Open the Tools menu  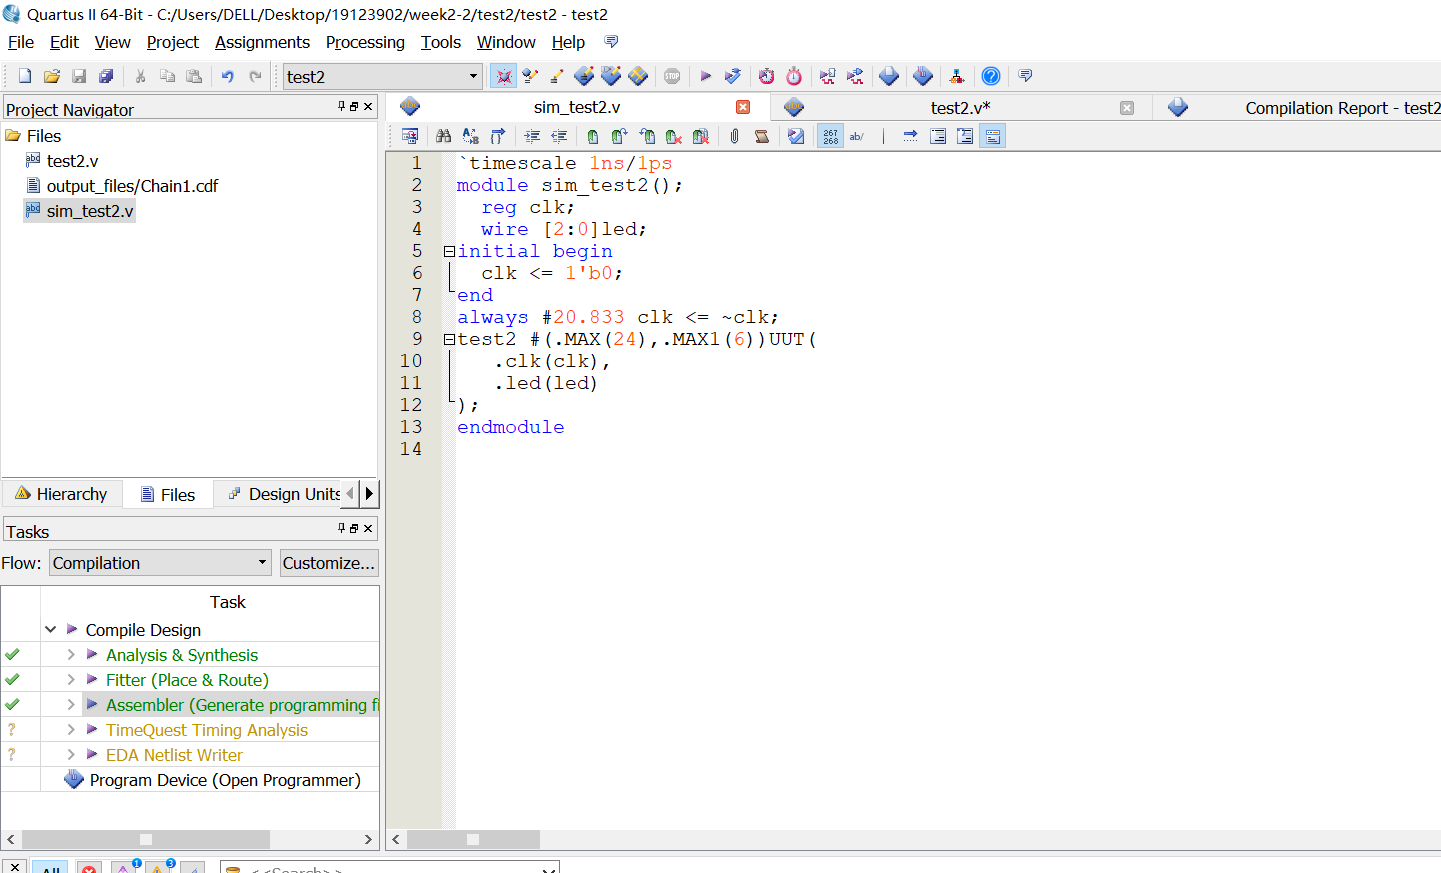pyautogui.click(x=441, y=42)
